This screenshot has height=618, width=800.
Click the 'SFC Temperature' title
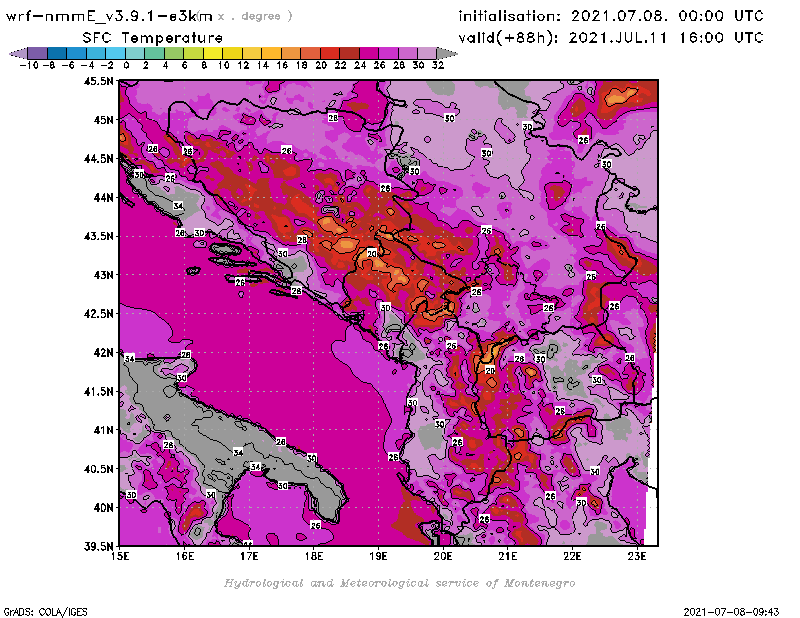(153, 38)
